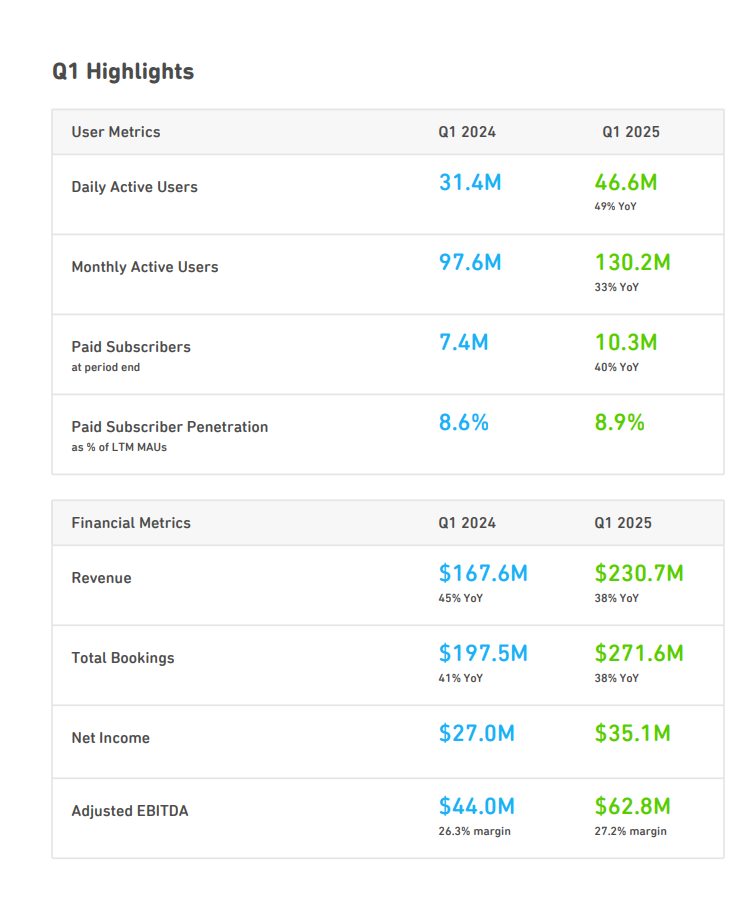Click the "as % of LTM MAUs" footnote
Image resolution: width=749 pixels, height=919 pixels.
[x=119, y=447]
